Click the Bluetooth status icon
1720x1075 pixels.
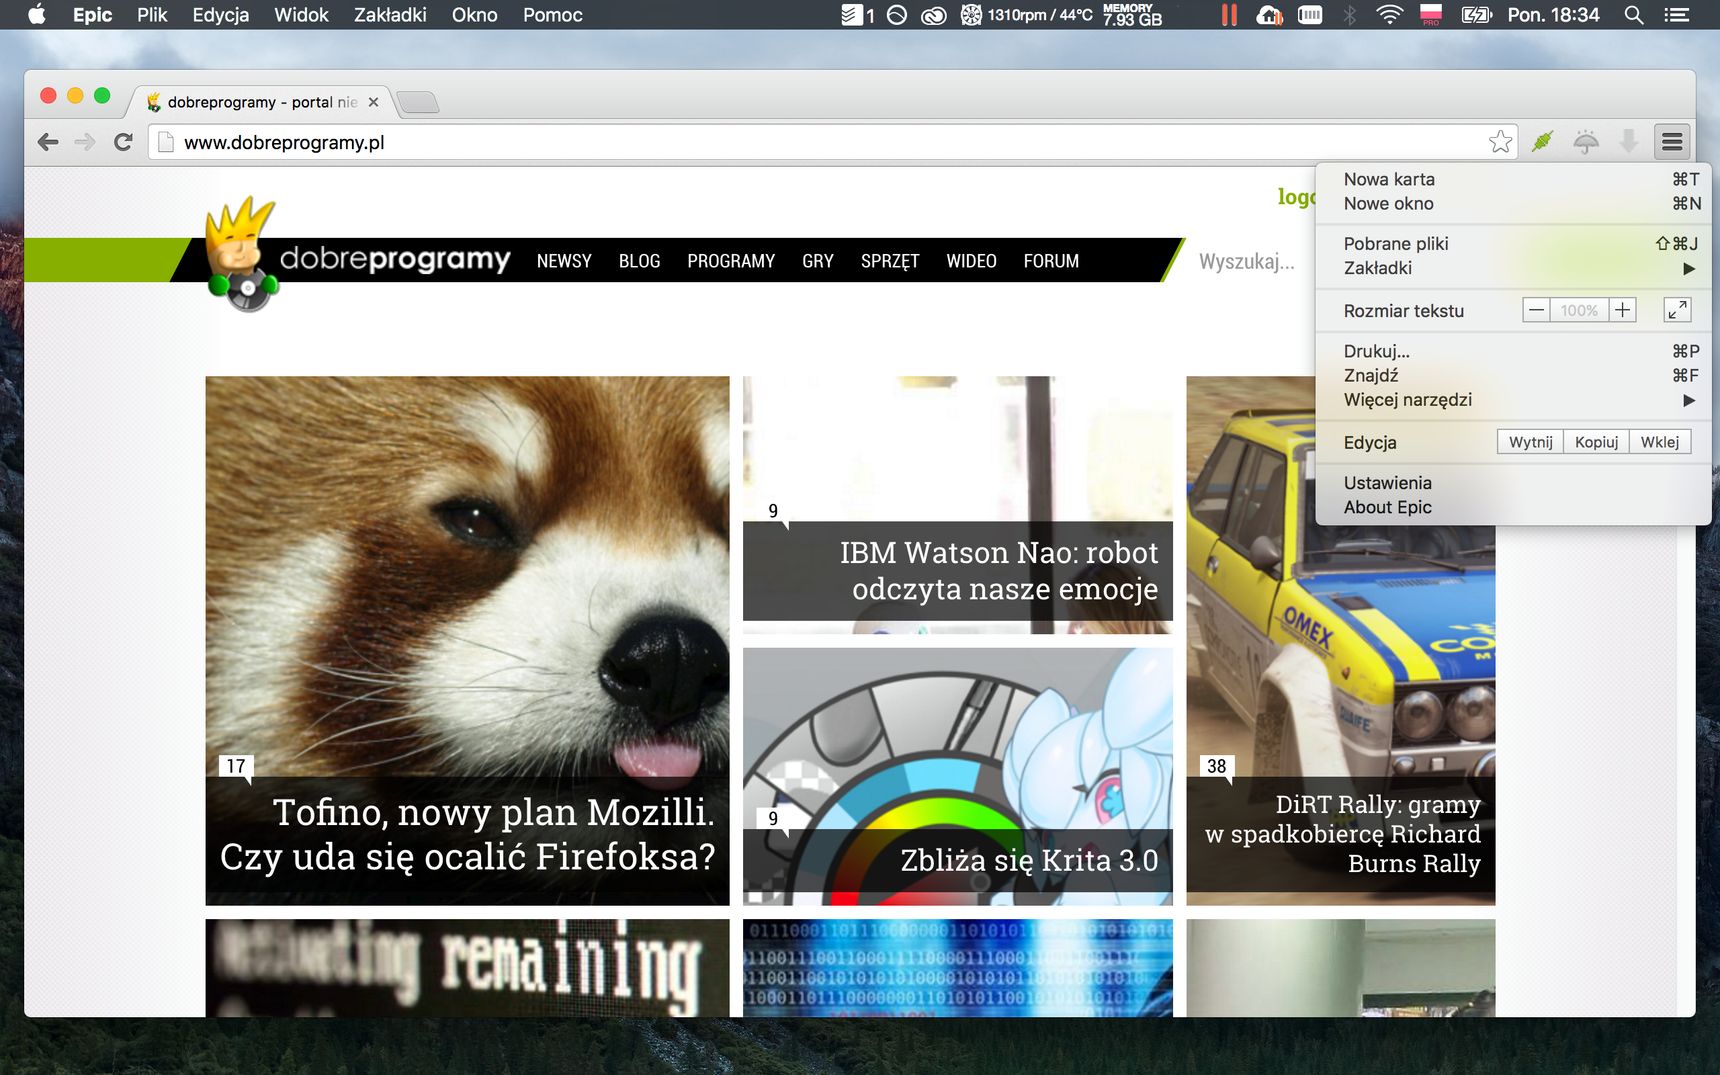(x=1349, y=15)
